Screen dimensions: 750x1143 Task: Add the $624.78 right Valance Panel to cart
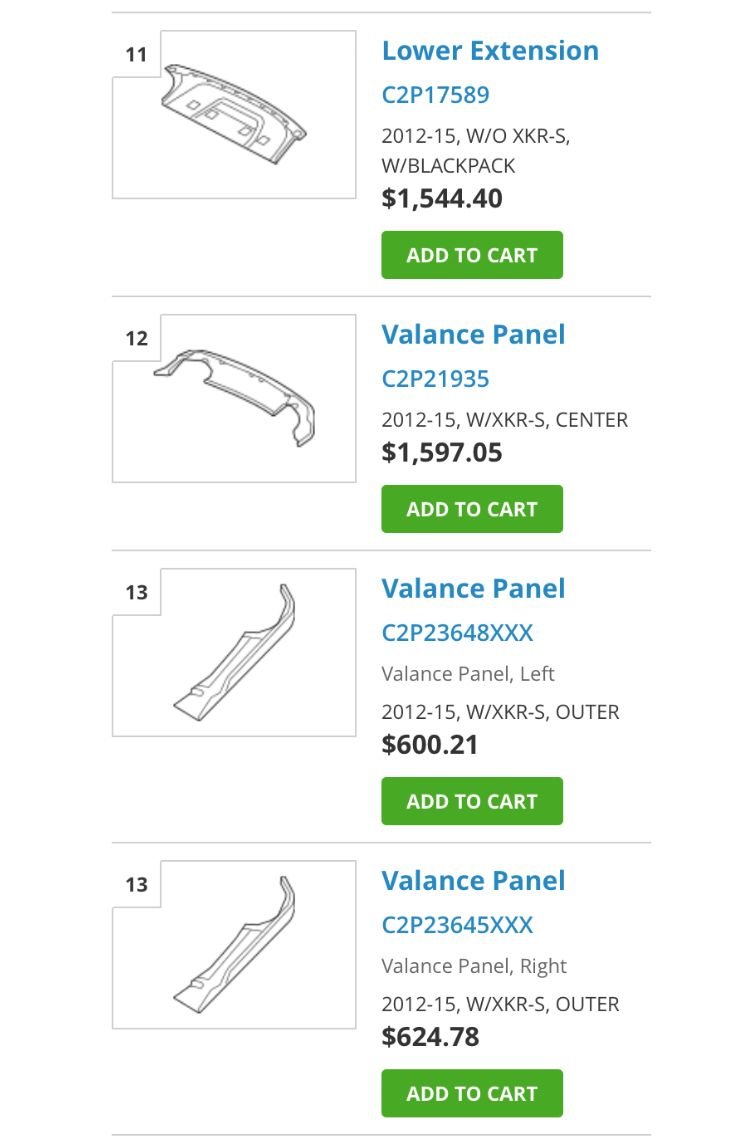pos(472,1093)
